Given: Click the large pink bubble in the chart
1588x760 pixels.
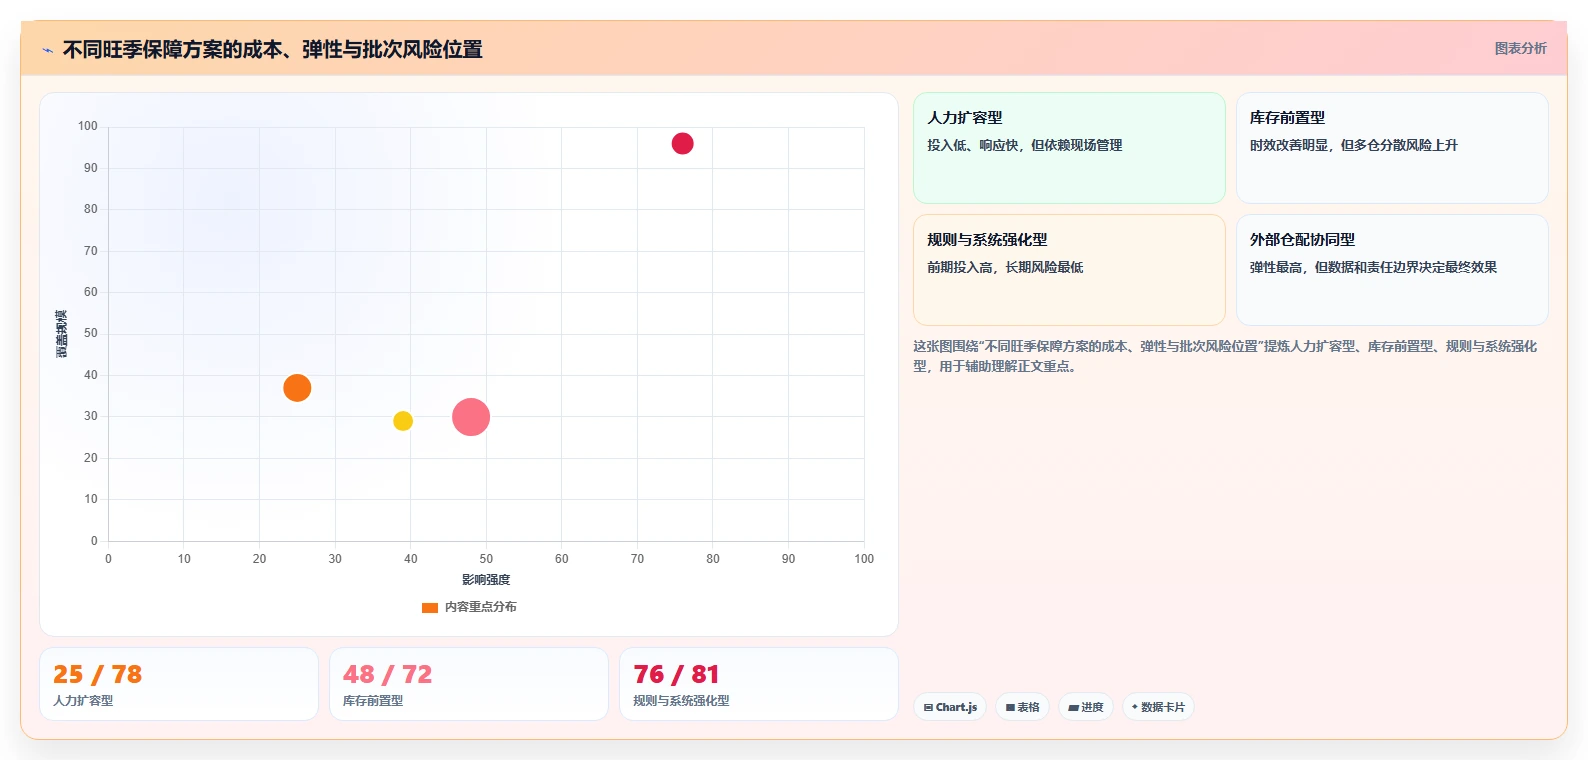Looking at the screenshot, I should [x=471, y=417].
